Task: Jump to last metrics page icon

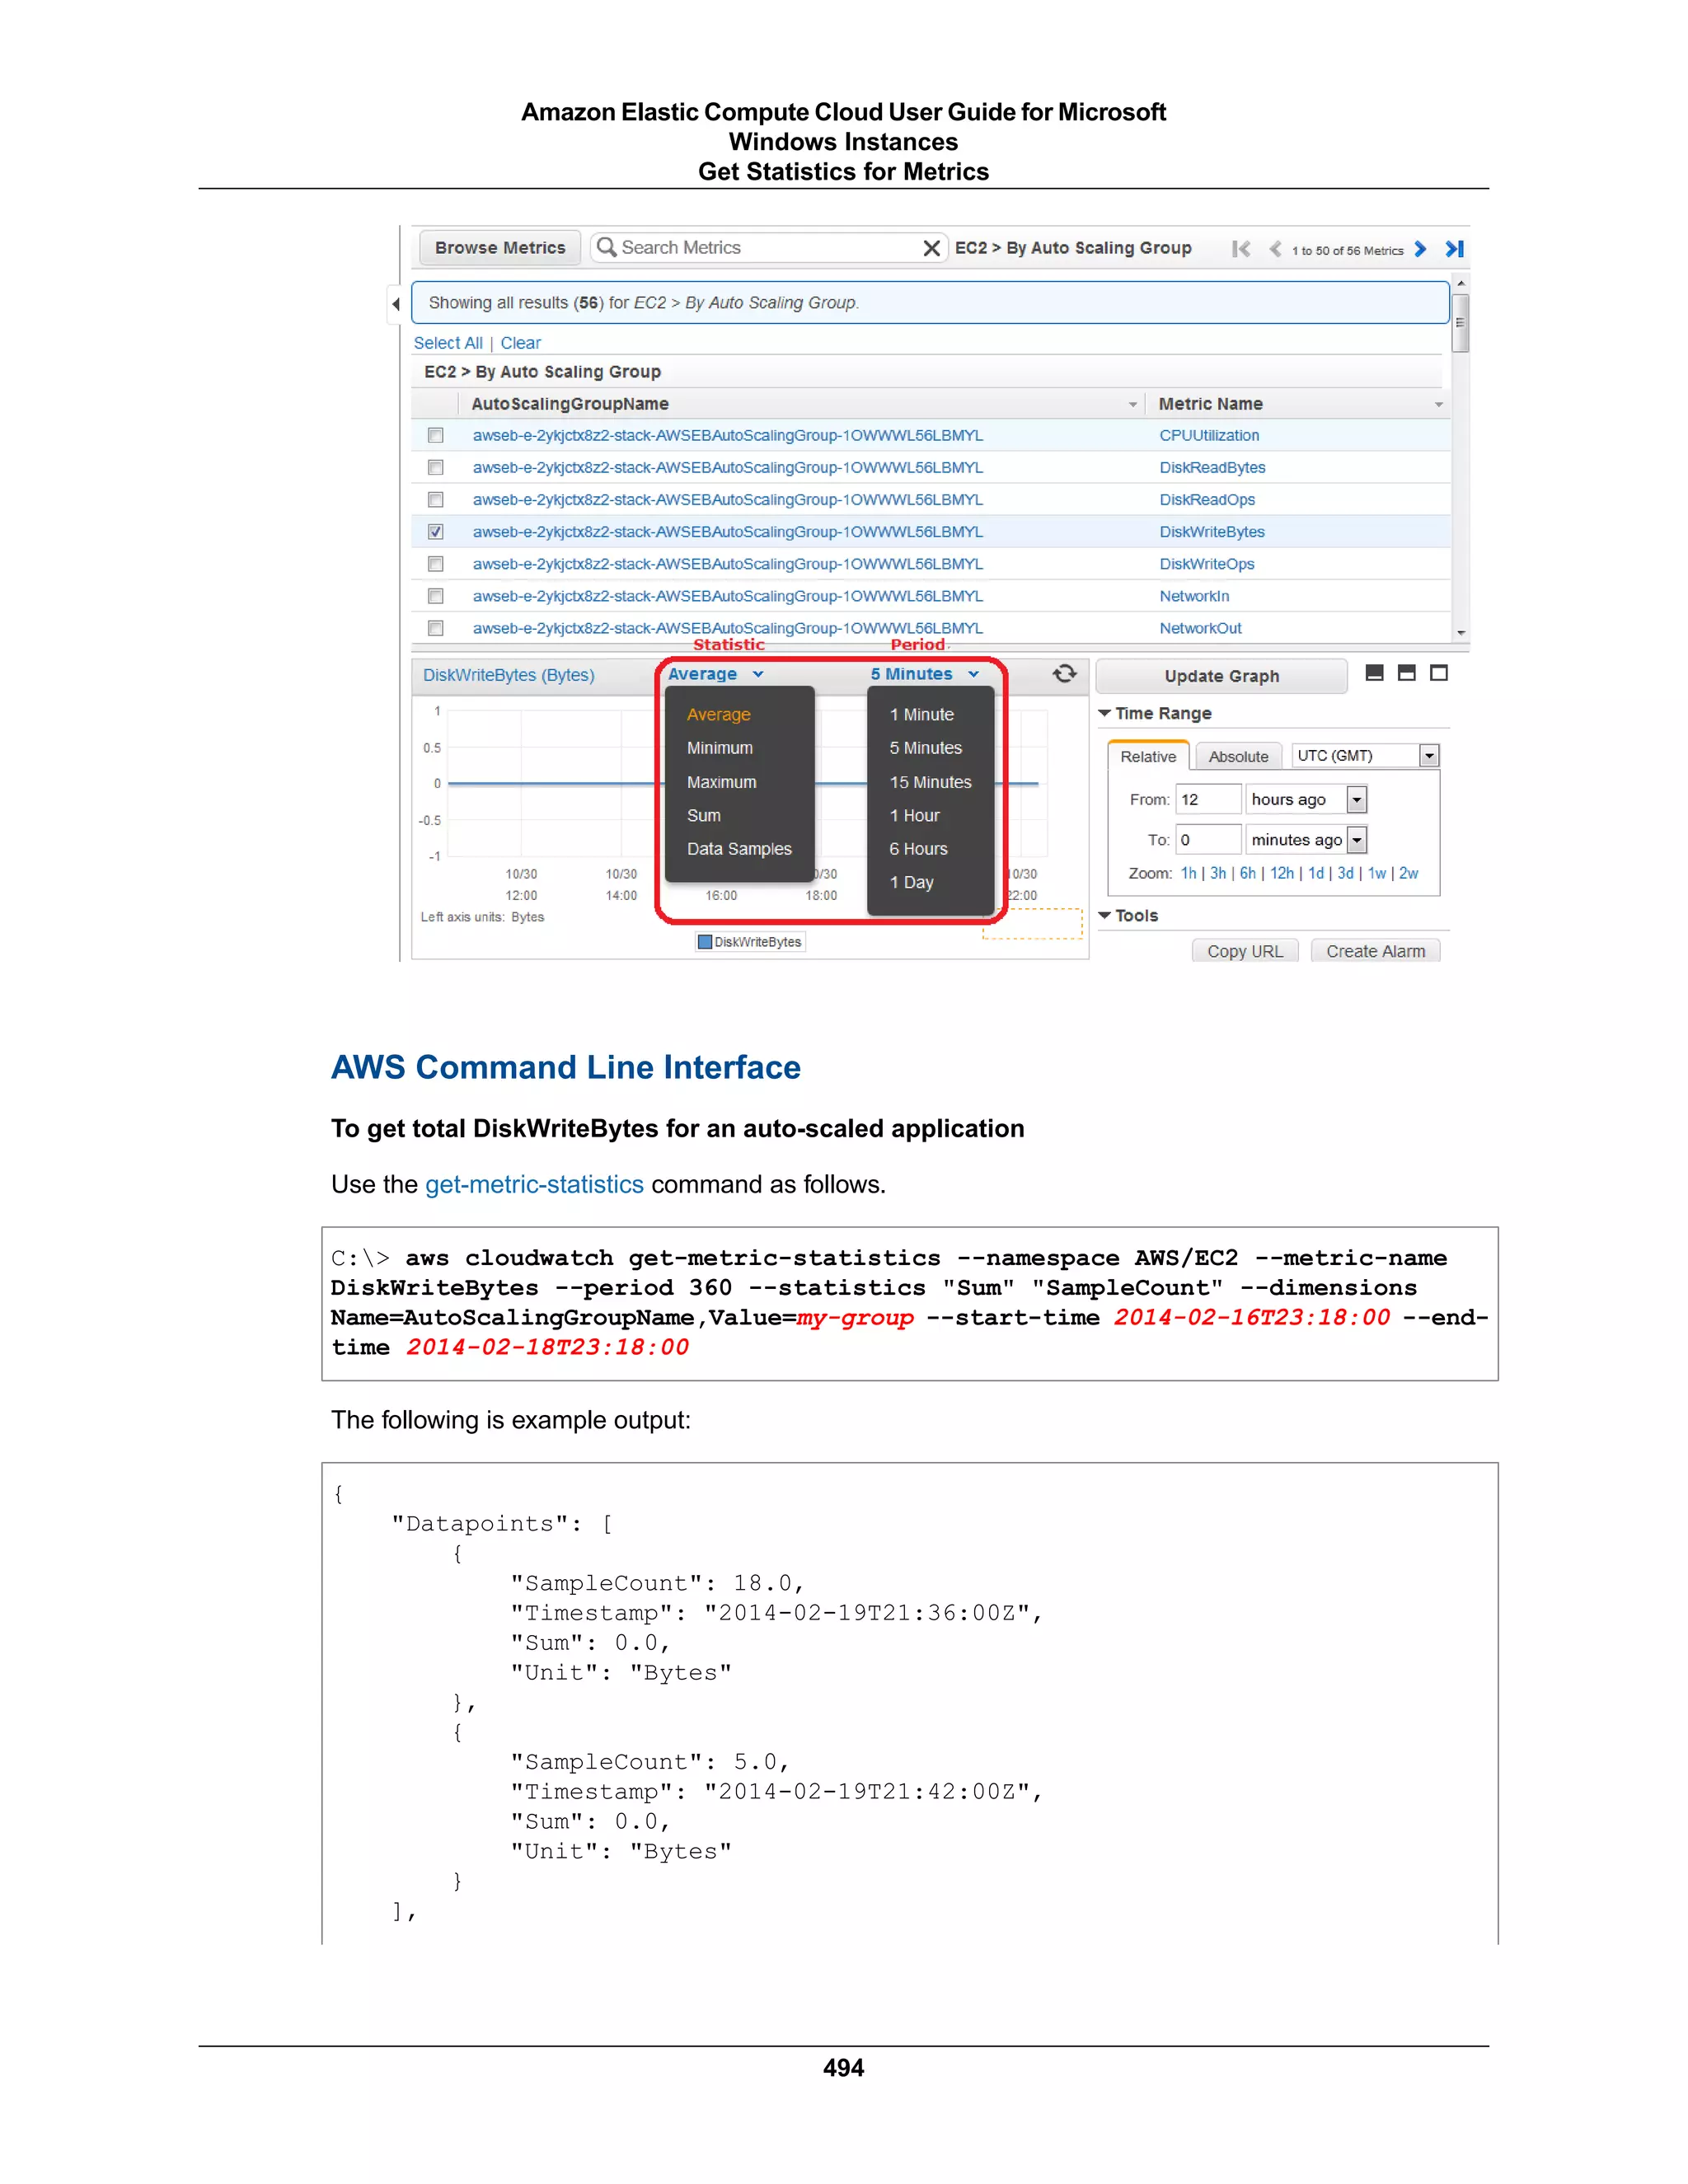Action: point(1455,249)
